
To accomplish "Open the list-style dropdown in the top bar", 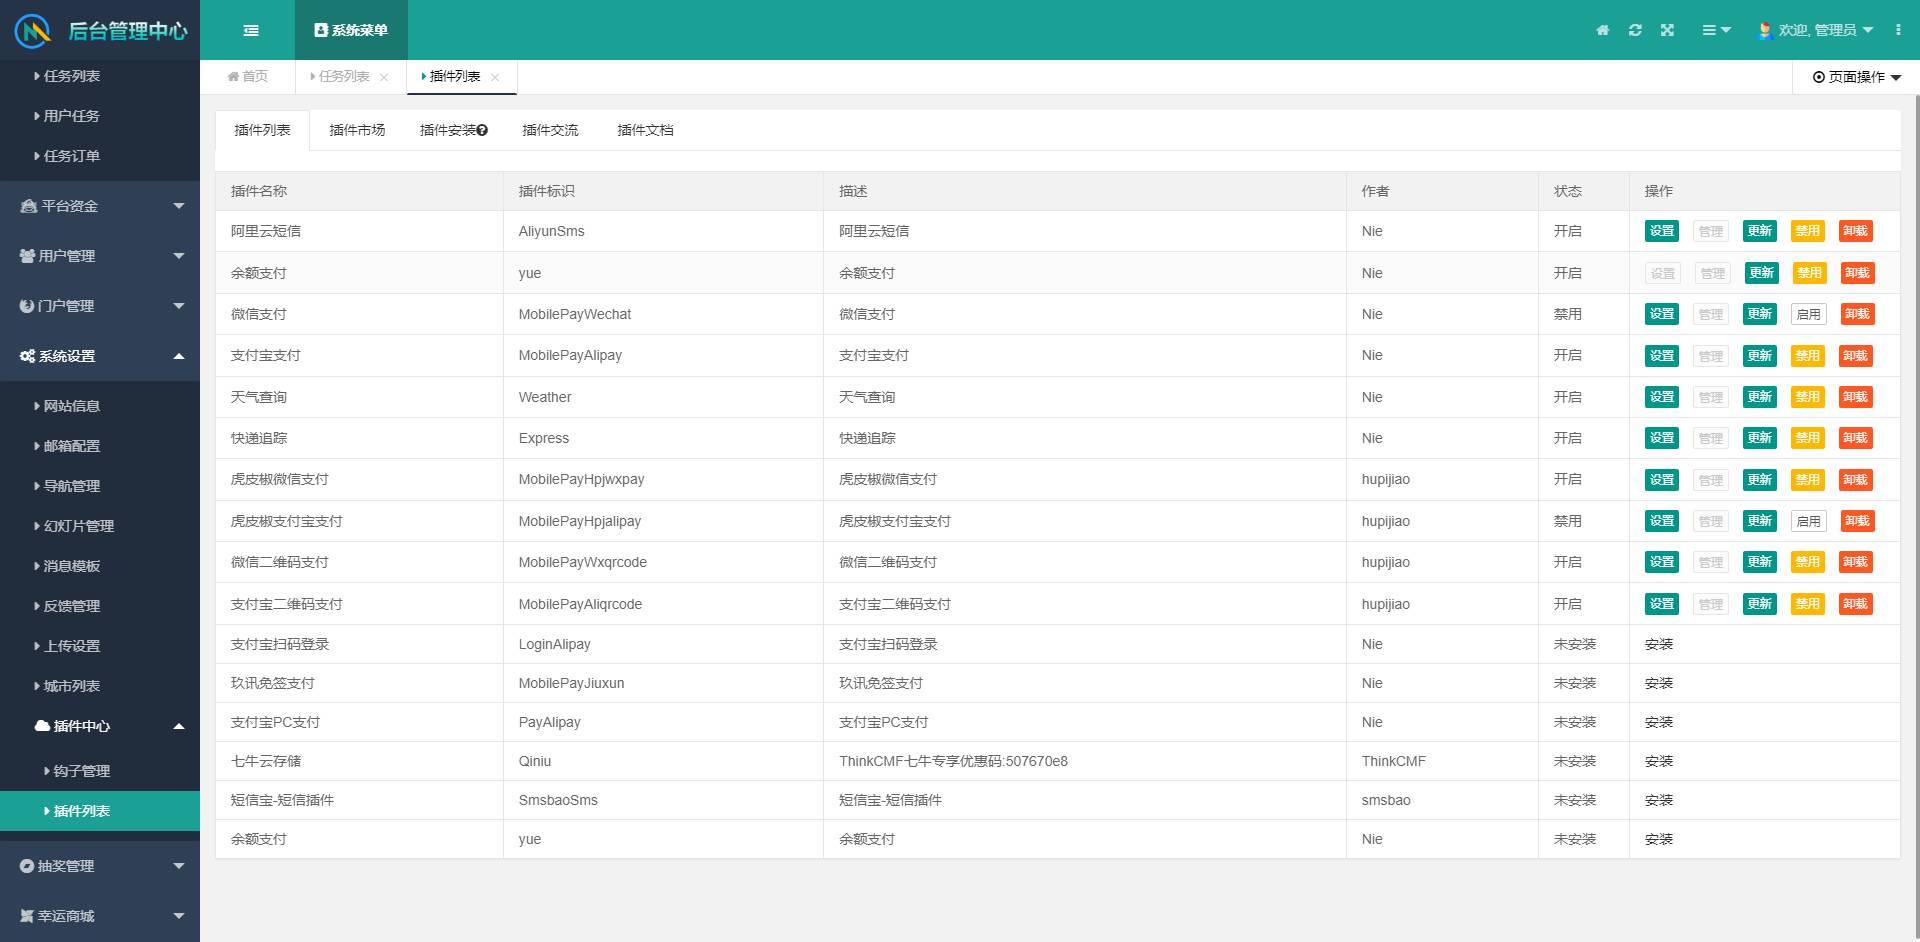I will pos(1716,30).
